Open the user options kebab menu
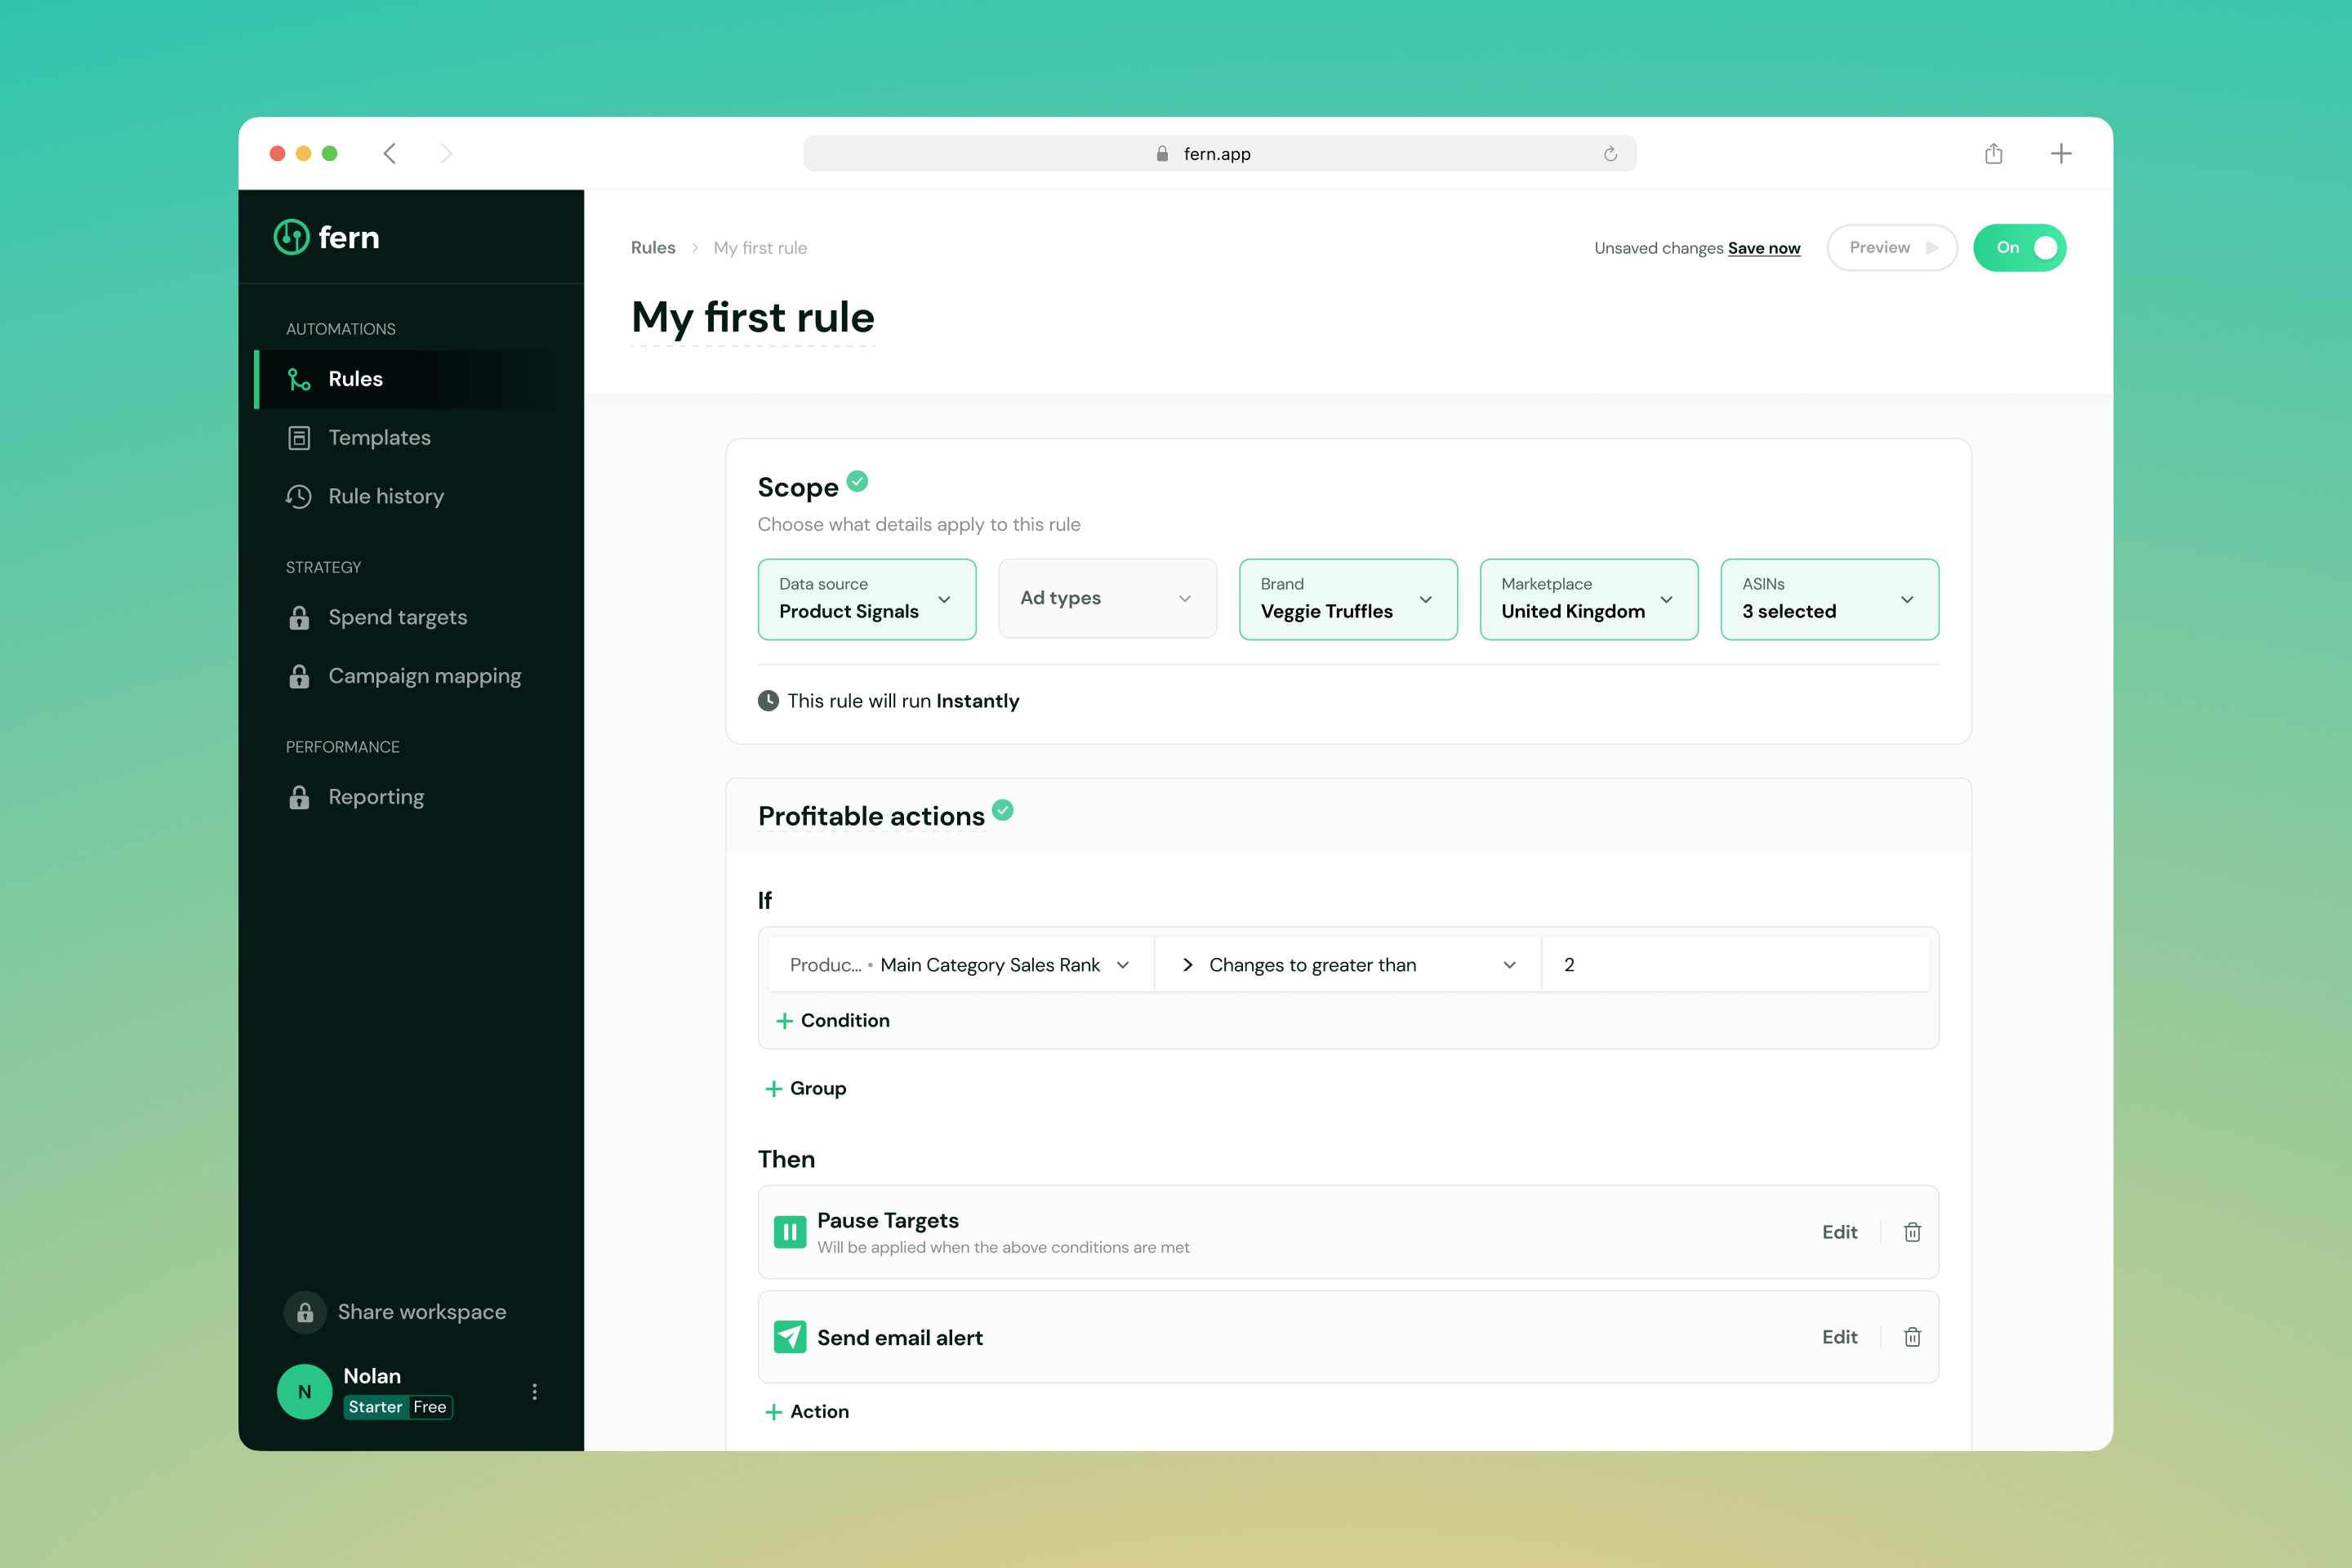This screenshot has height=1568, width=2352. point(535,1392)
